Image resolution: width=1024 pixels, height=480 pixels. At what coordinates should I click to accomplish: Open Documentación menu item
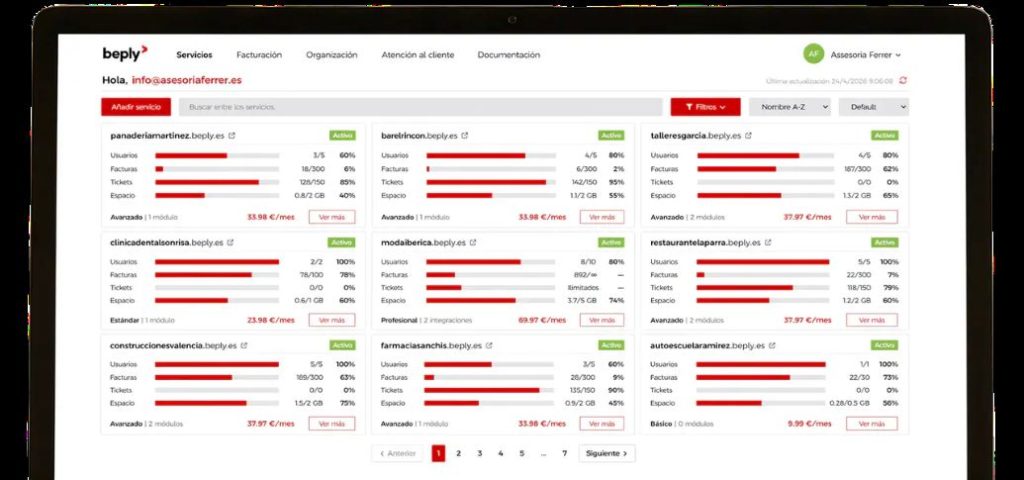[x=509, y=55]
